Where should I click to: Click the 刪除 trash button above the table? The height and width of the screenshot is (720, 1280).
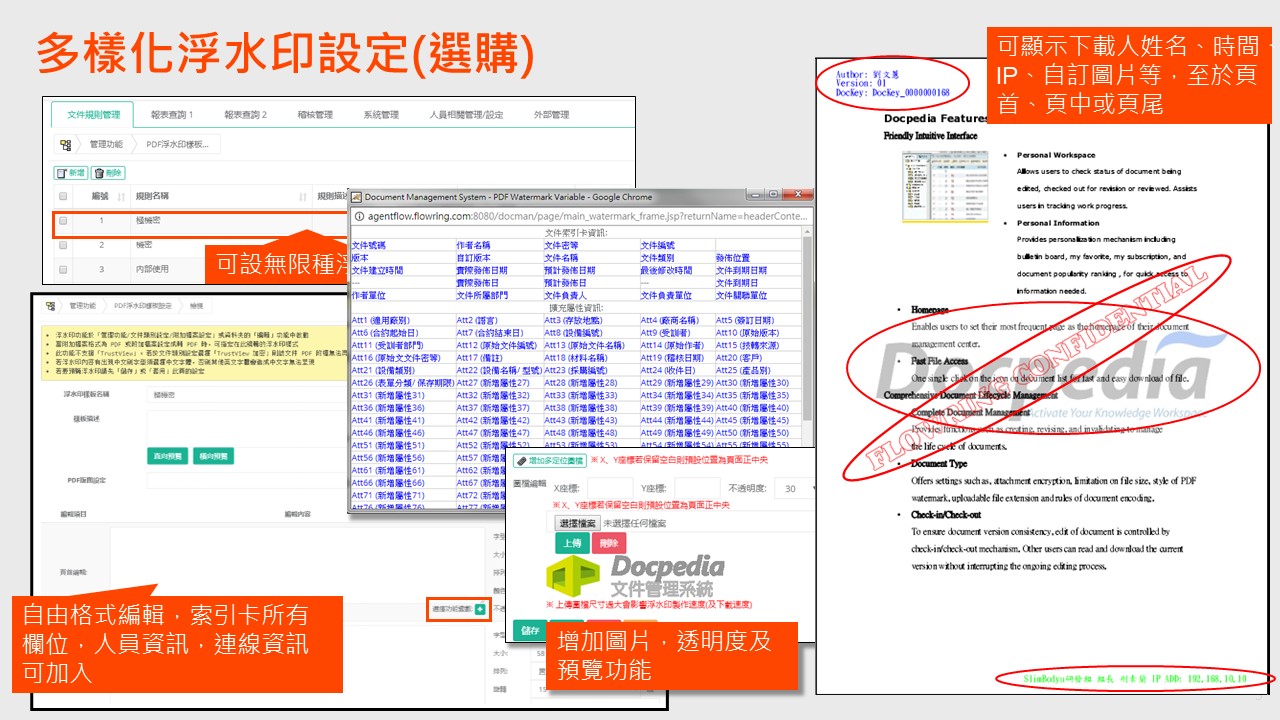108,172
